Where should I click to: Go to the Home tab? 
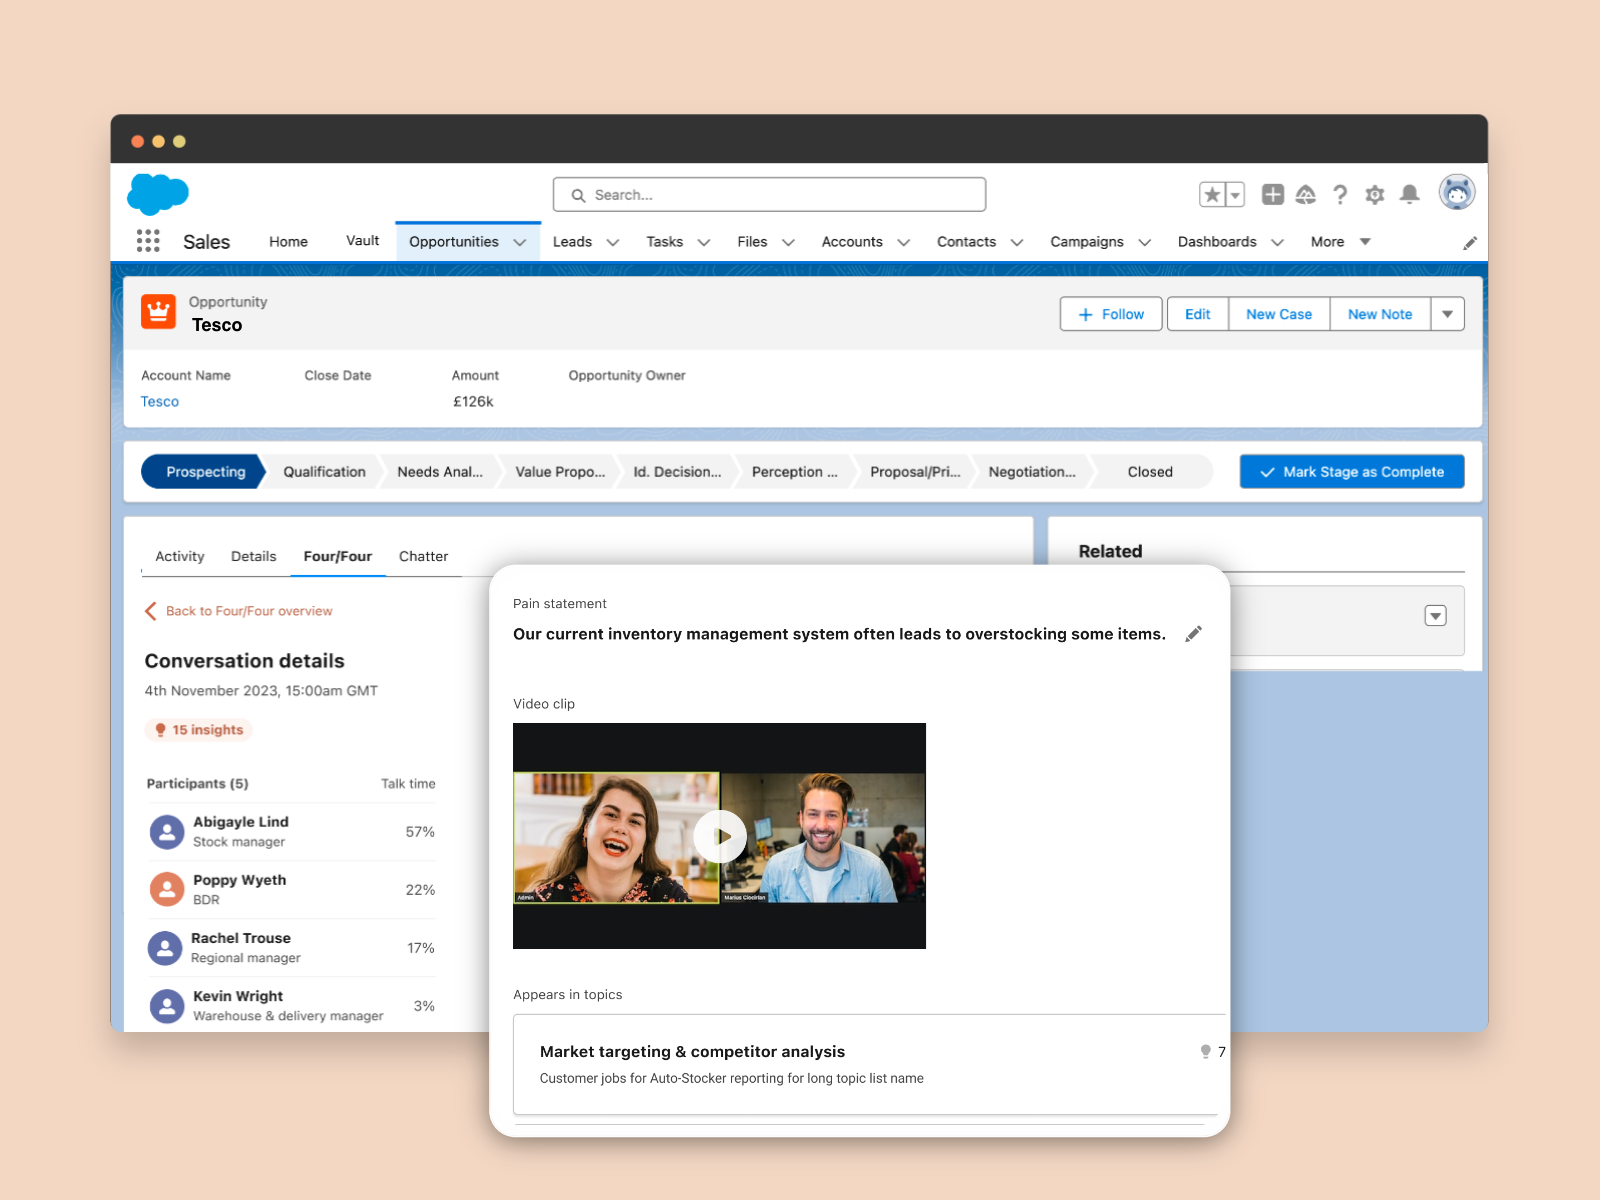click(288, 242)
